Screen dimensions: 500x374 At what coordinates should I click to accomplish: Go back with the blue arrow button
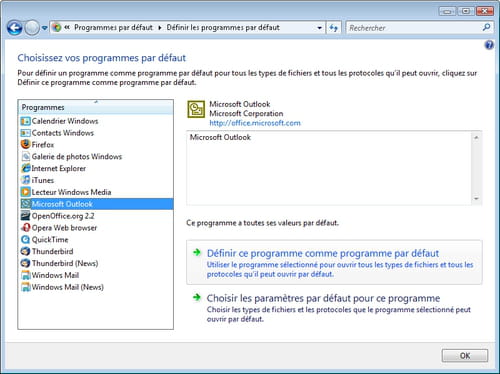tap(15, 28)
